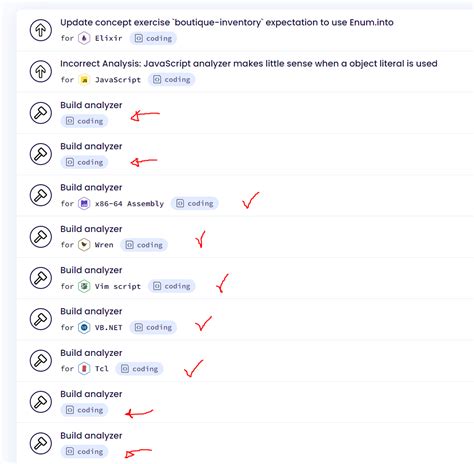Select hammer icon for Wren Build analyzer
Viewport: 474px width, 464px height.
(41, 237)
